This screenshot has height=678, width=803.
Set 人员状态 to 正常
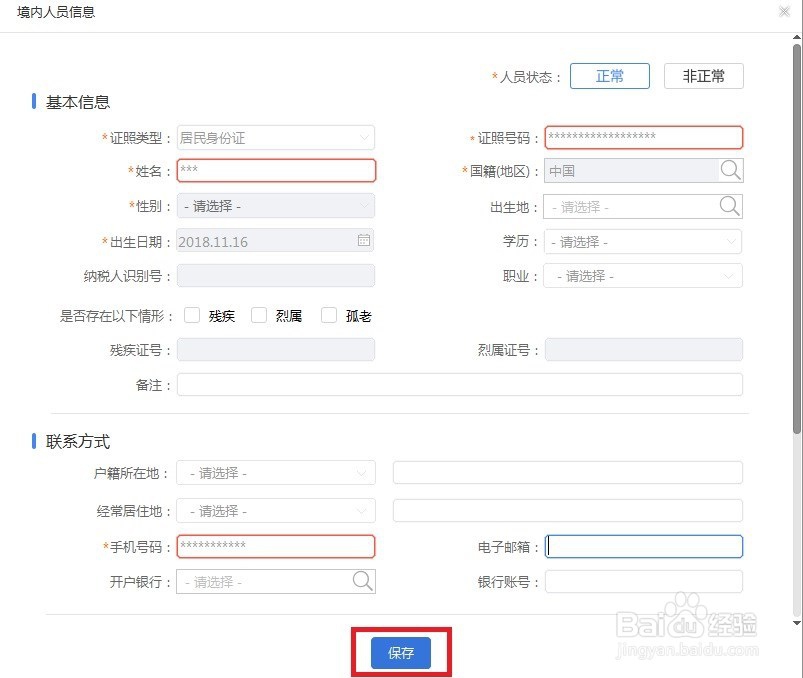(x=610, y=76)
